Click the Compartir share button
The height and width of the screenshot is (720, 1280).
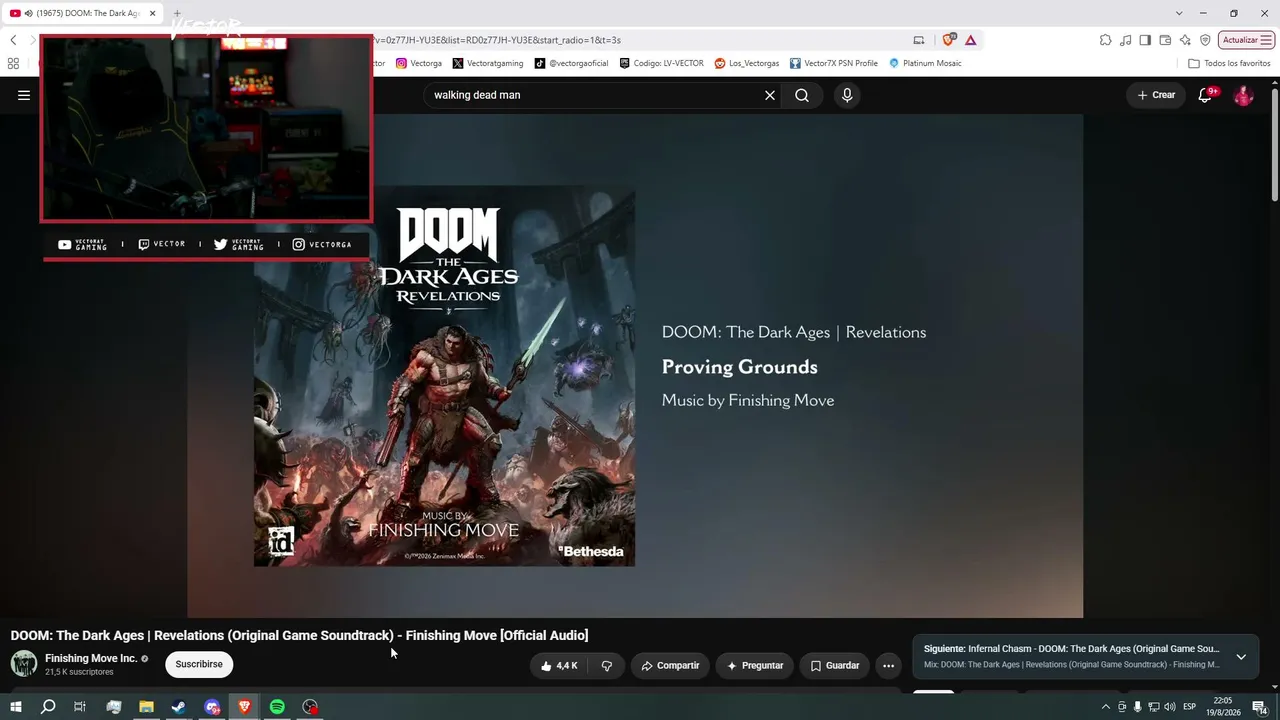tap(670, 665)
